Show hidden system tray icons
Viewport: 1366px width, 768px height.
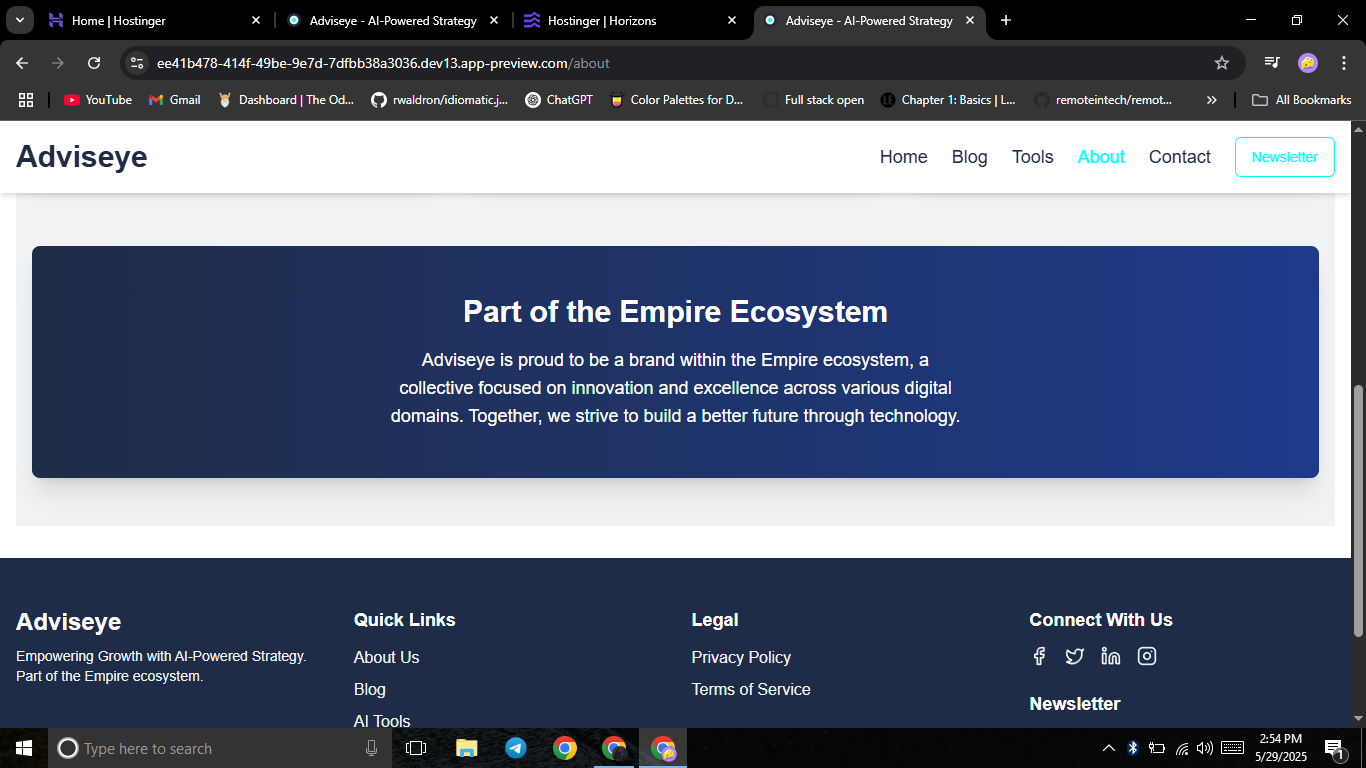click(x=1108, y=748)
